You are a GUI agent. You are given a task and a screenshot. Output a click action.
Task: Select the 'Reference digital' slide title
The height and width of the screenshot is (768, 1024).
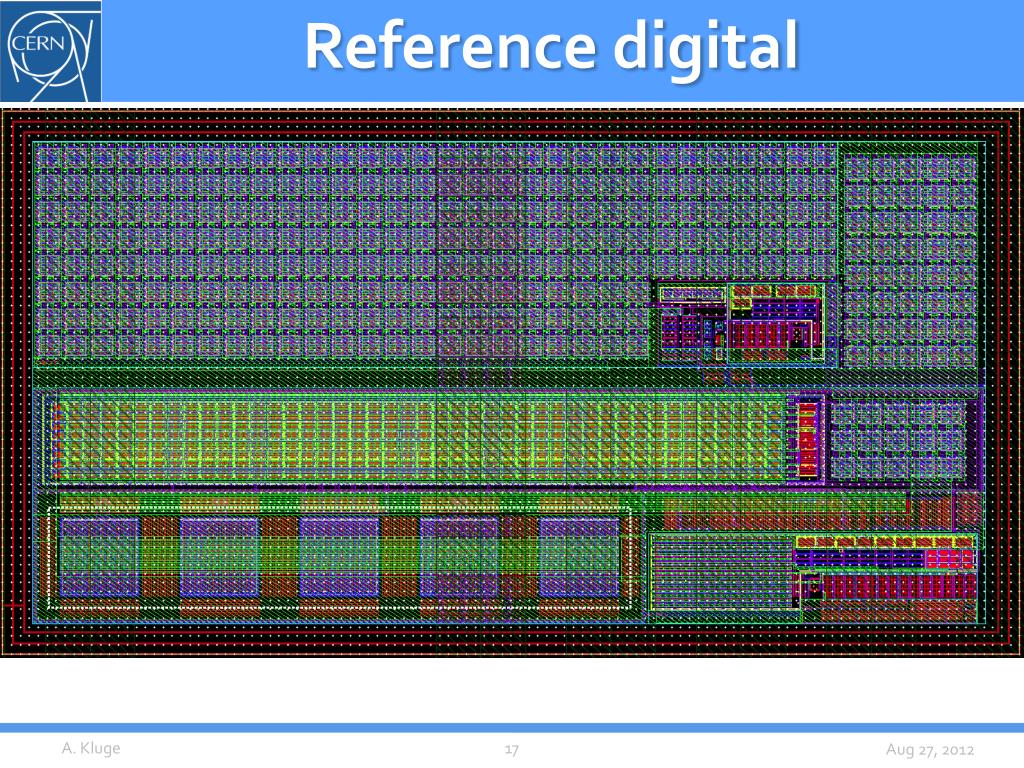point(552,46)
